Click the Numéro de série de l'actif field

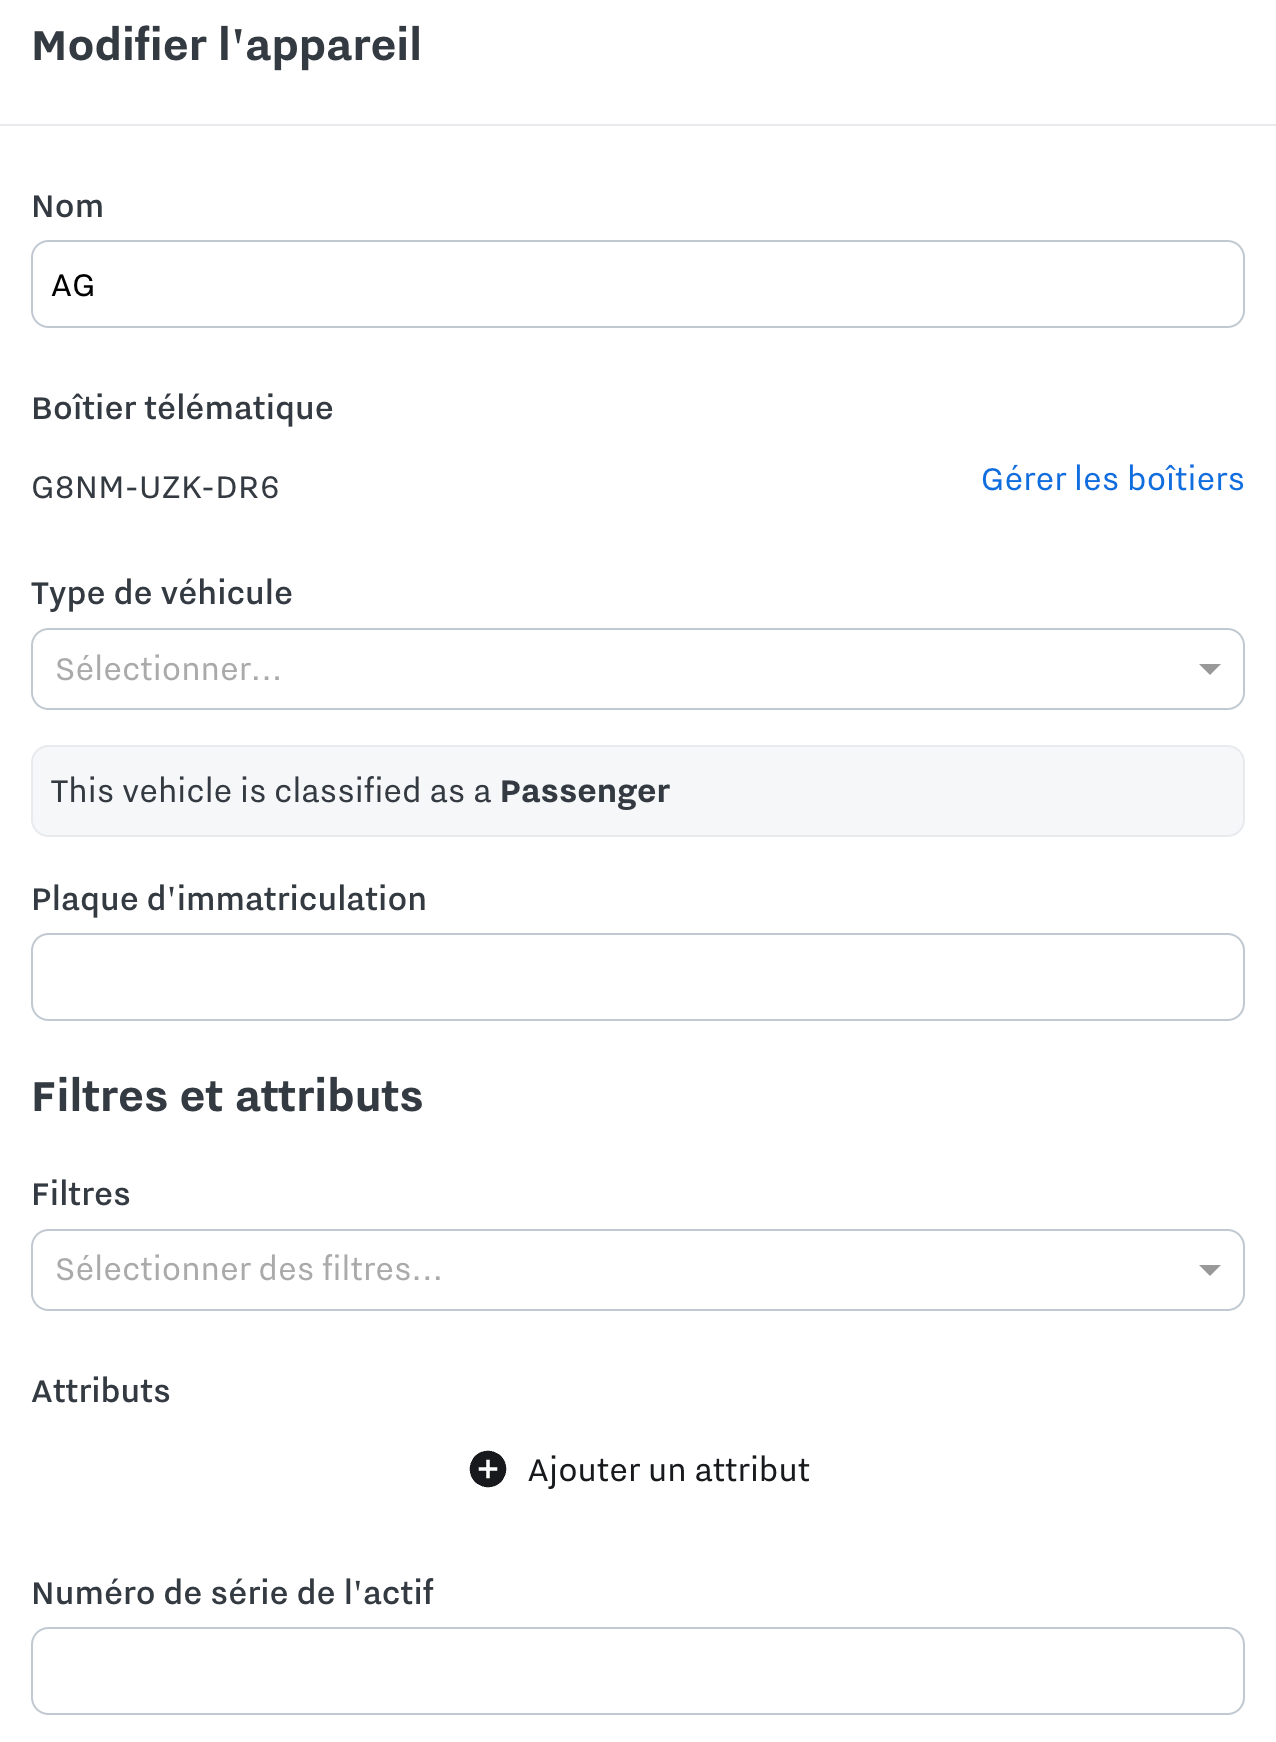click(638, 1671)
